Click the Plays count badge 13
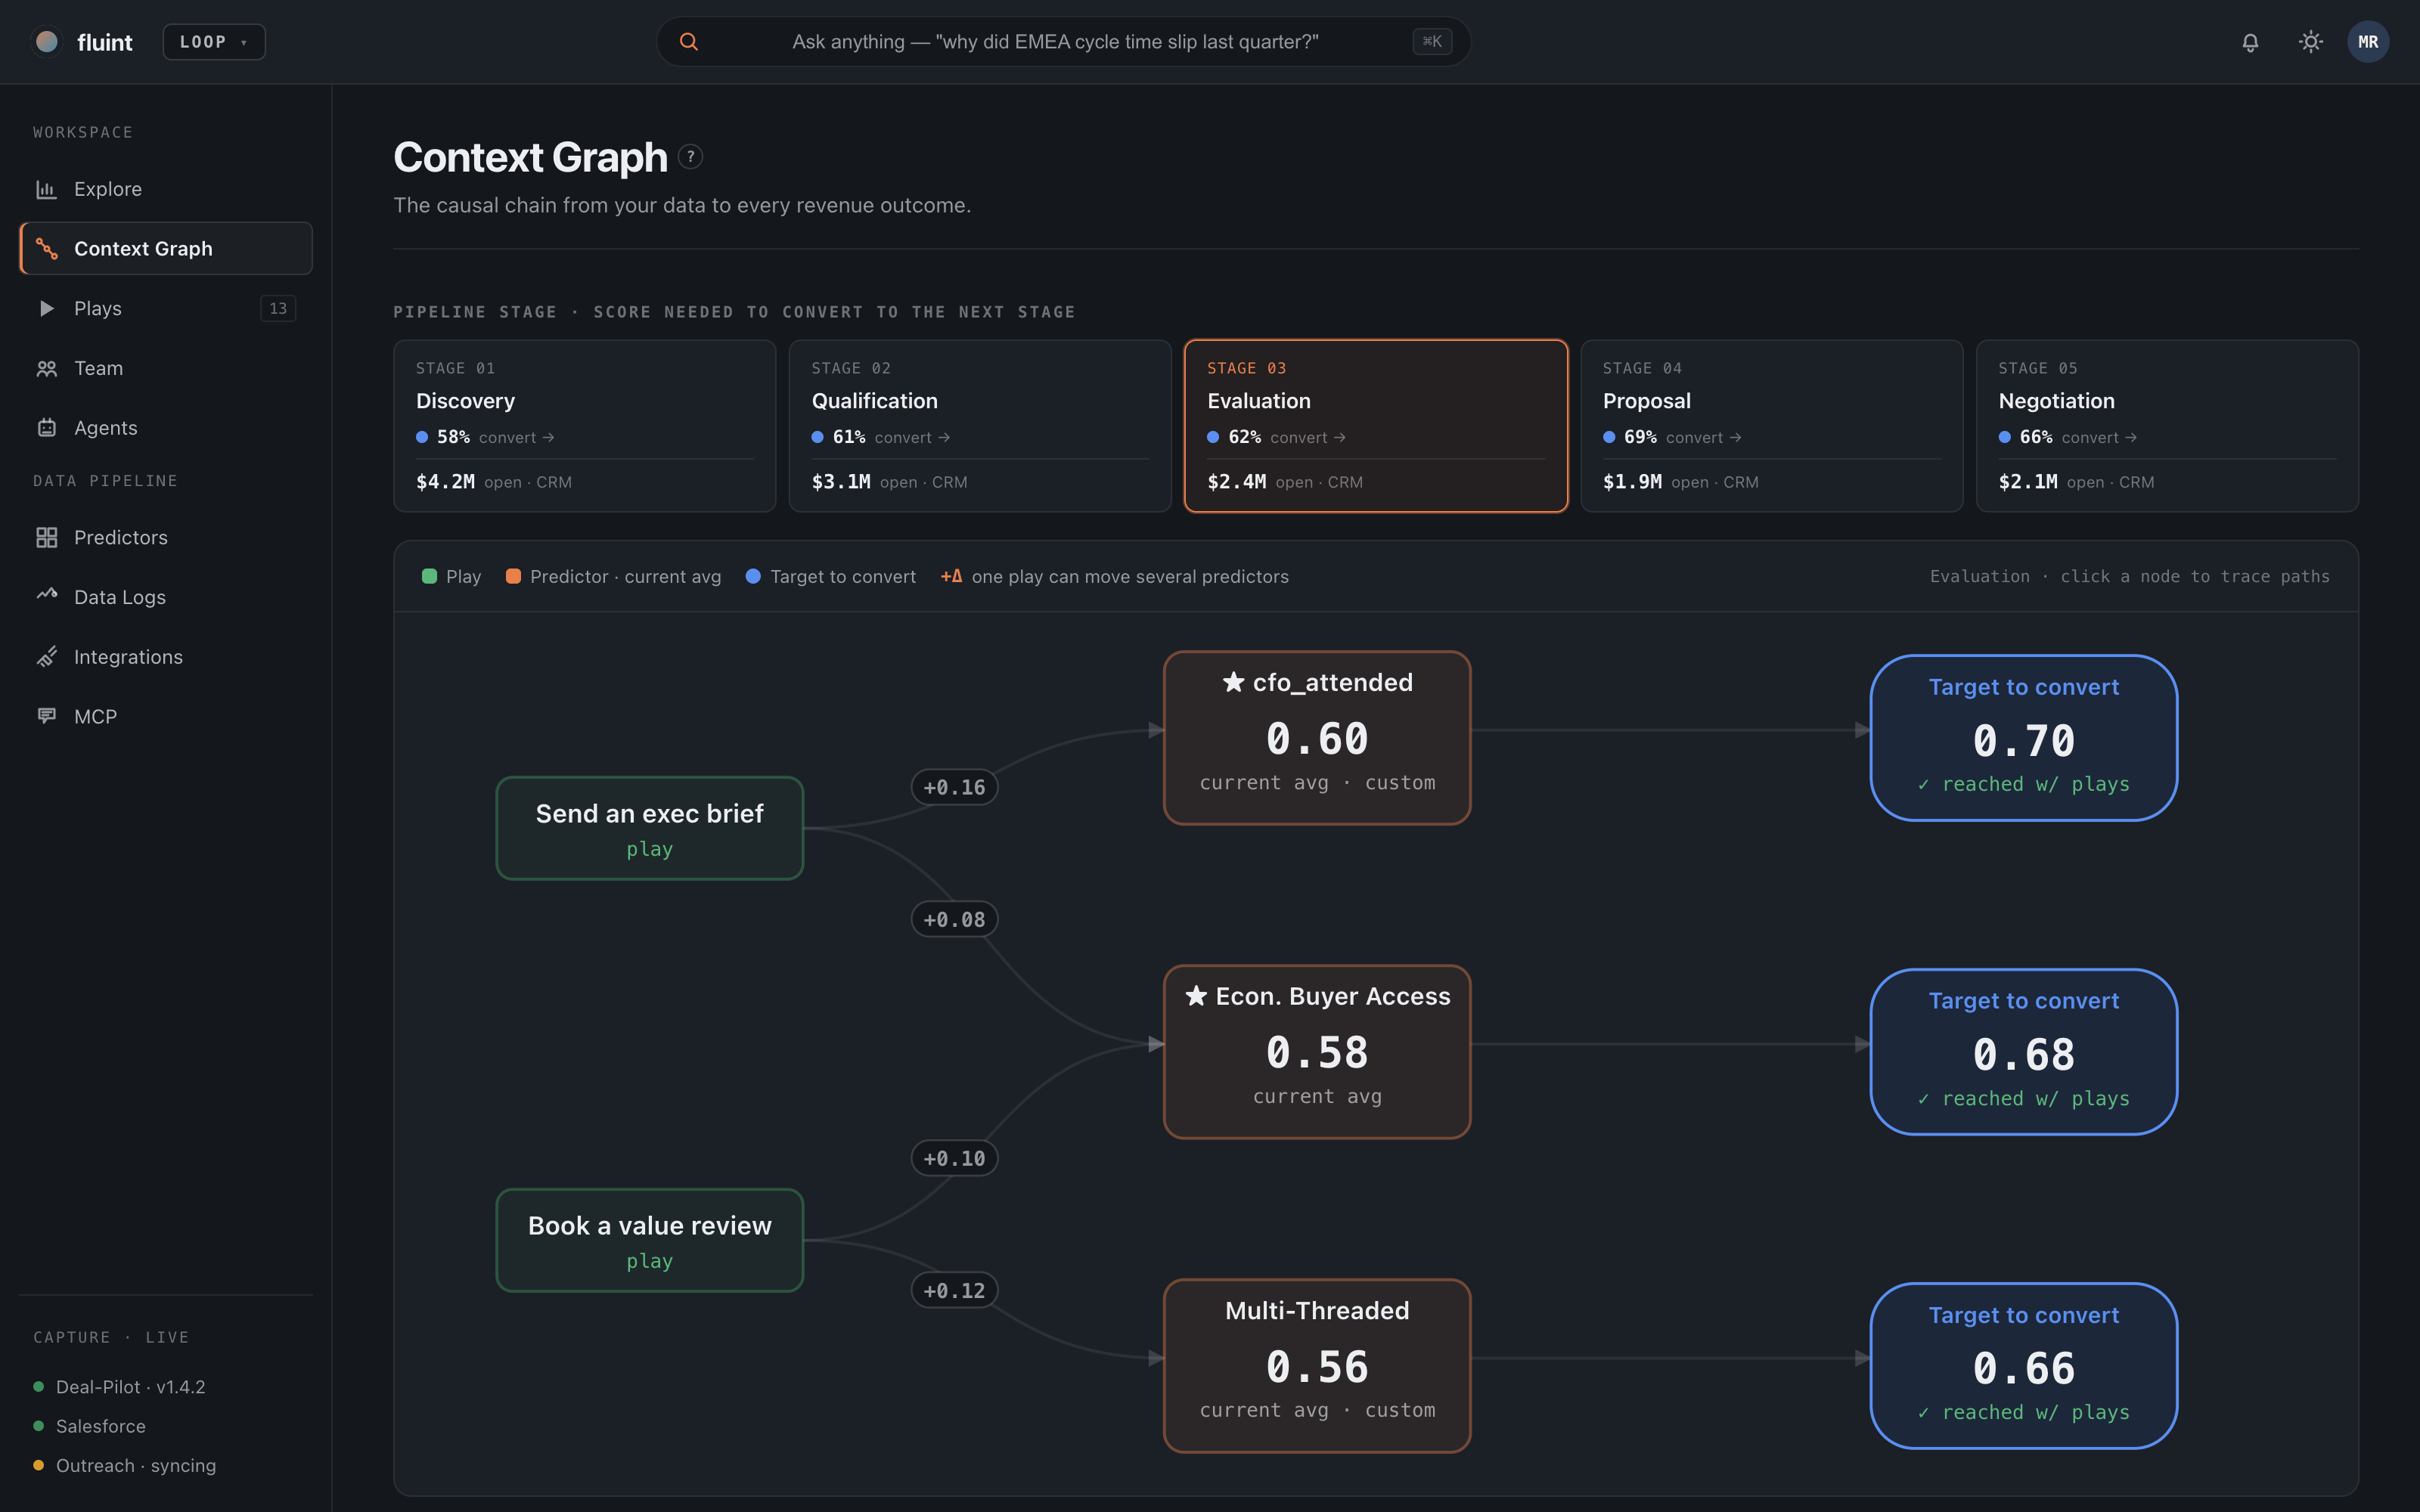Image resolution: width=2420 pixels, height=1512 pixels. pyautogui.click(x=278, y=308)
